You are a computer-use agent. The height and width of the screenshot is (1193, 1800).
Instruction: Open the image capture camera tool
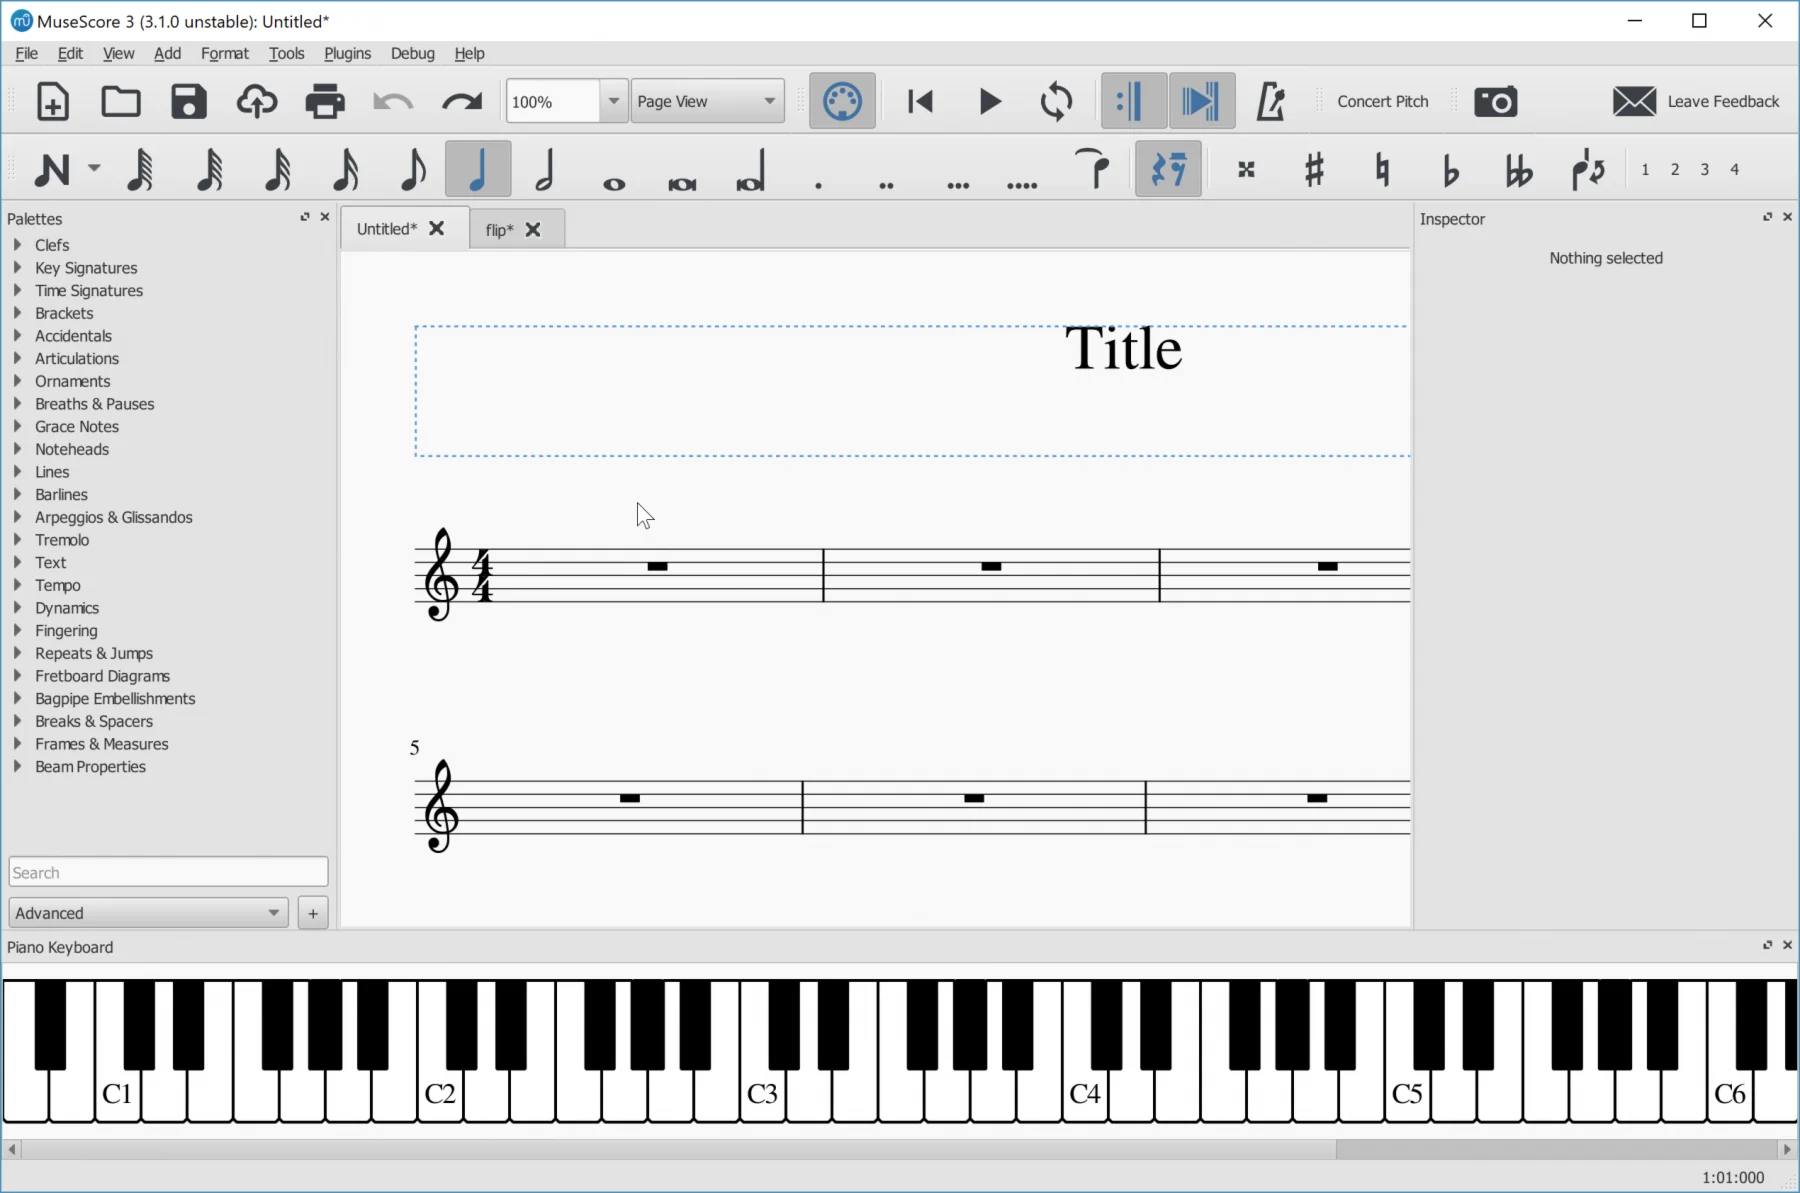point(1495,101)
